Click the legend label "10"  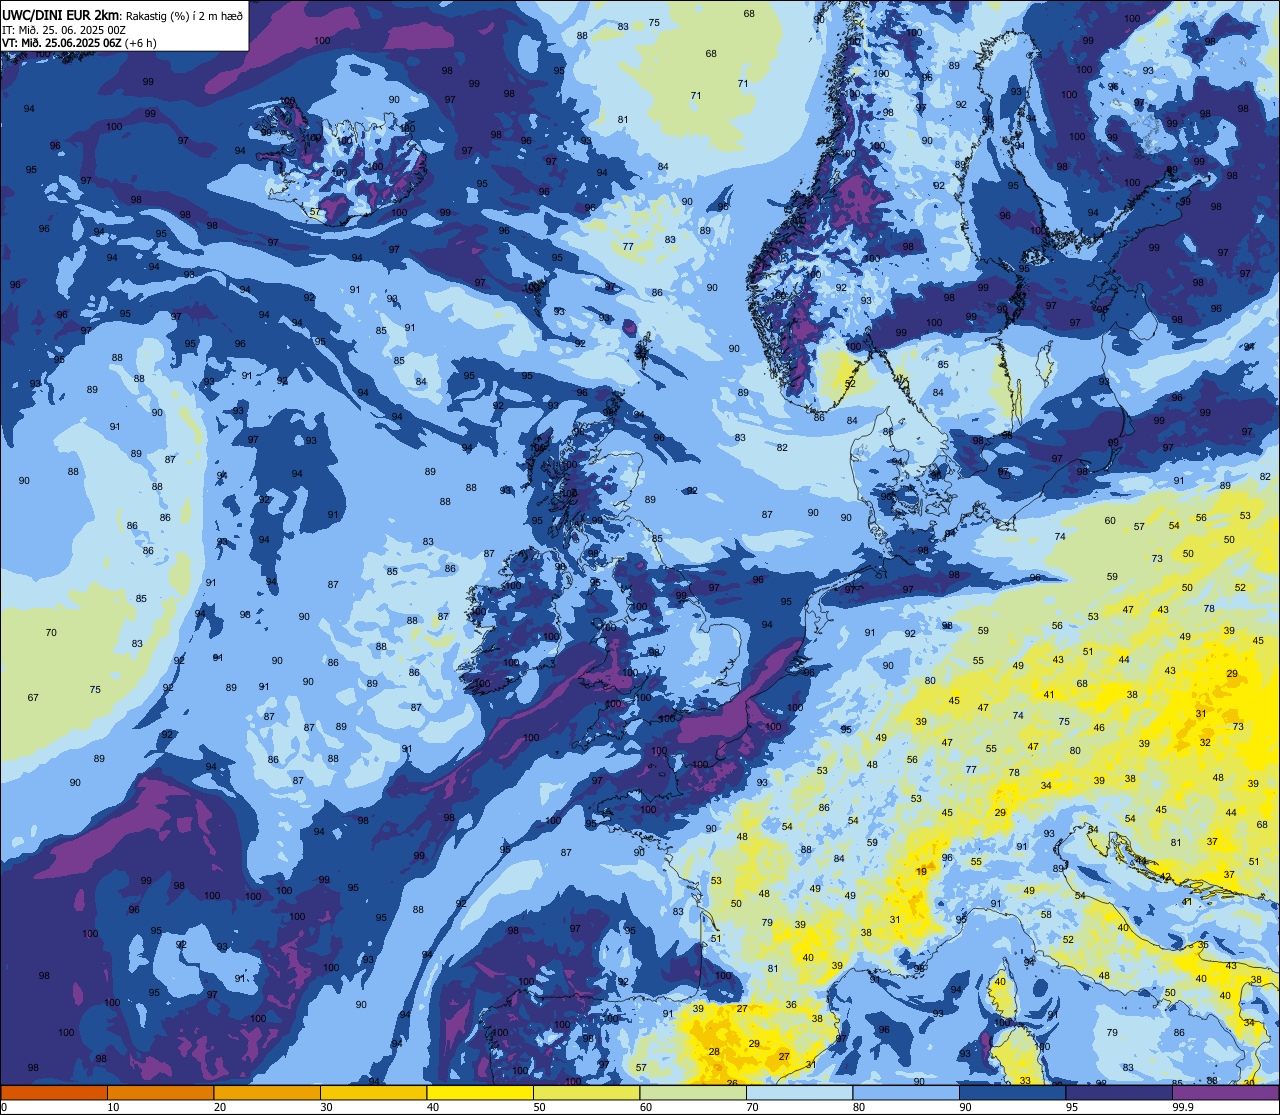point(113,1107)
